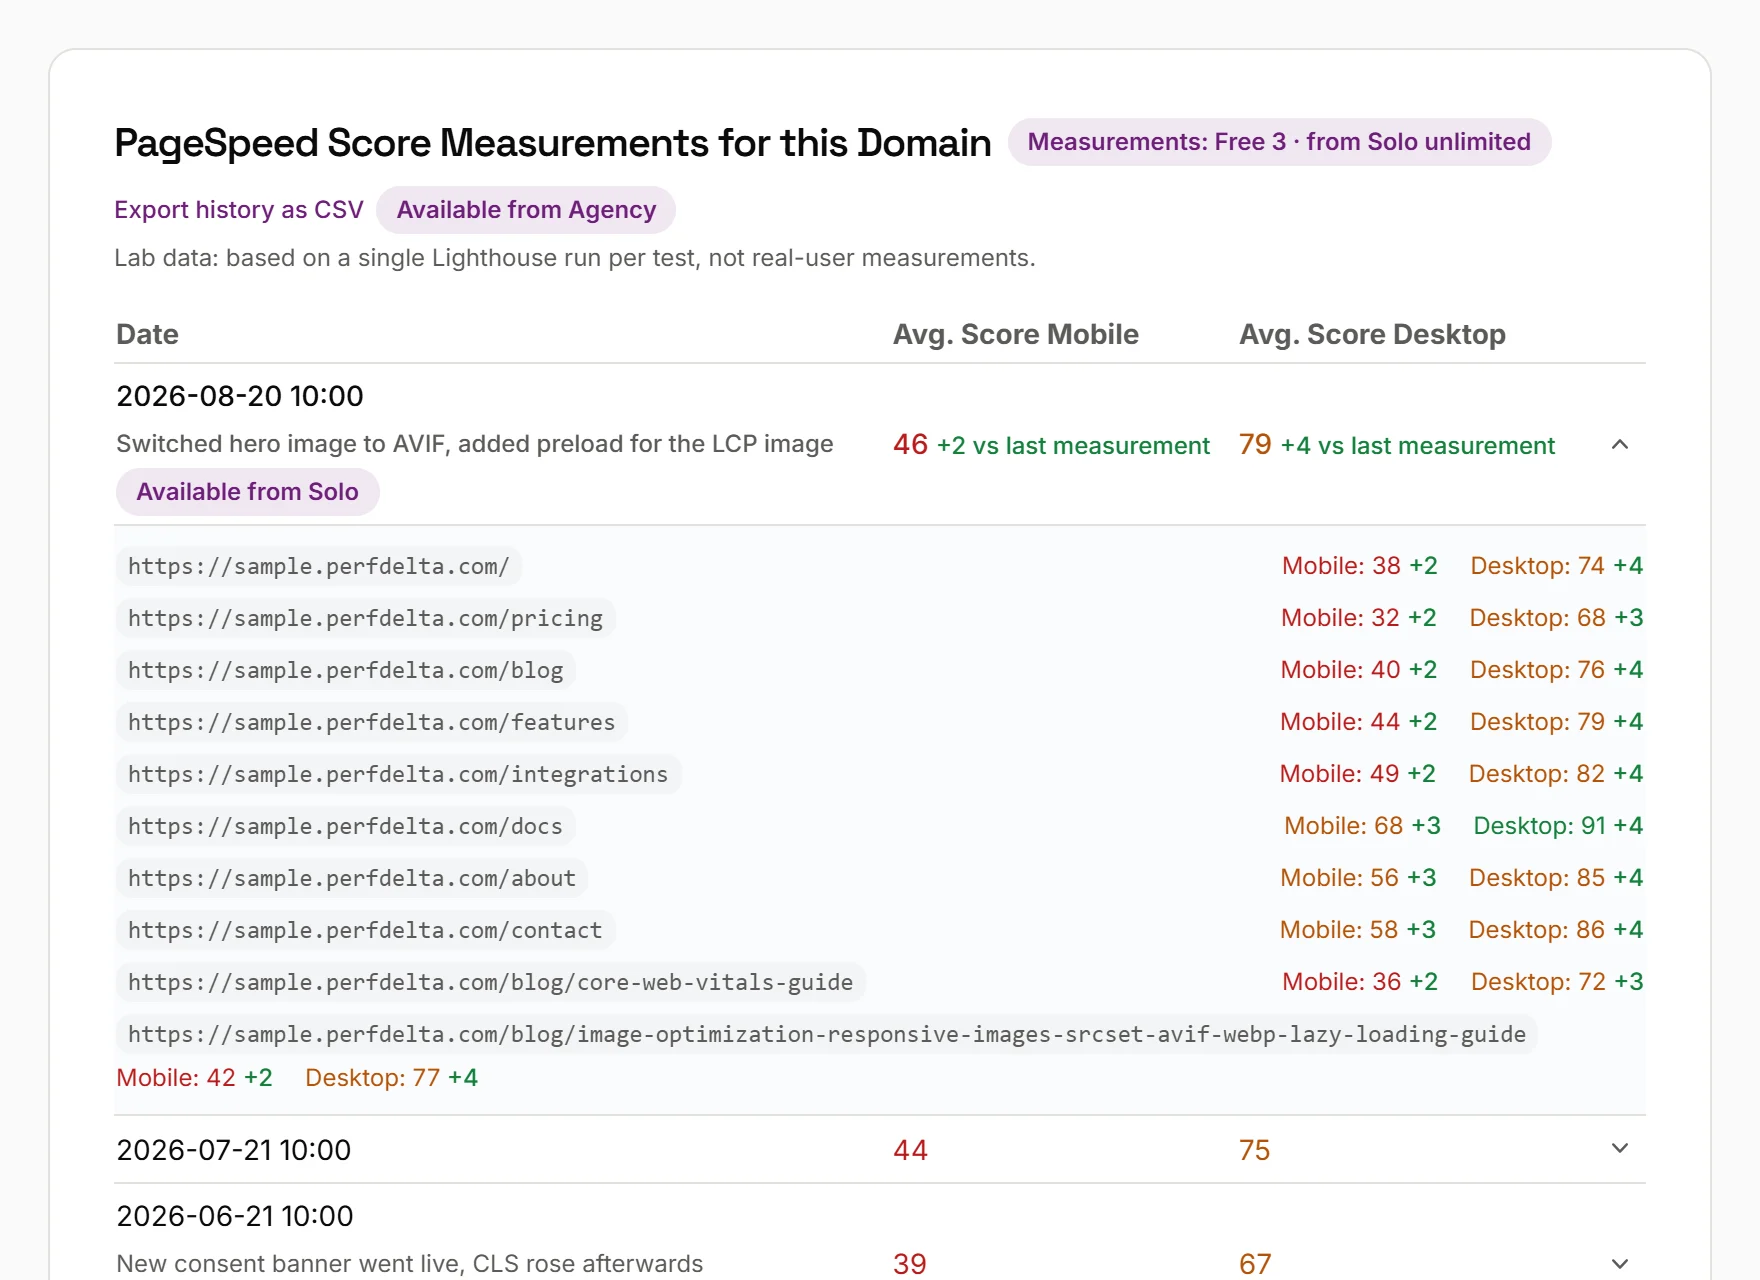
Task: Click Mobile: 68 +3 docs score
Action: pyautogui.click(x=1362, y=826)
